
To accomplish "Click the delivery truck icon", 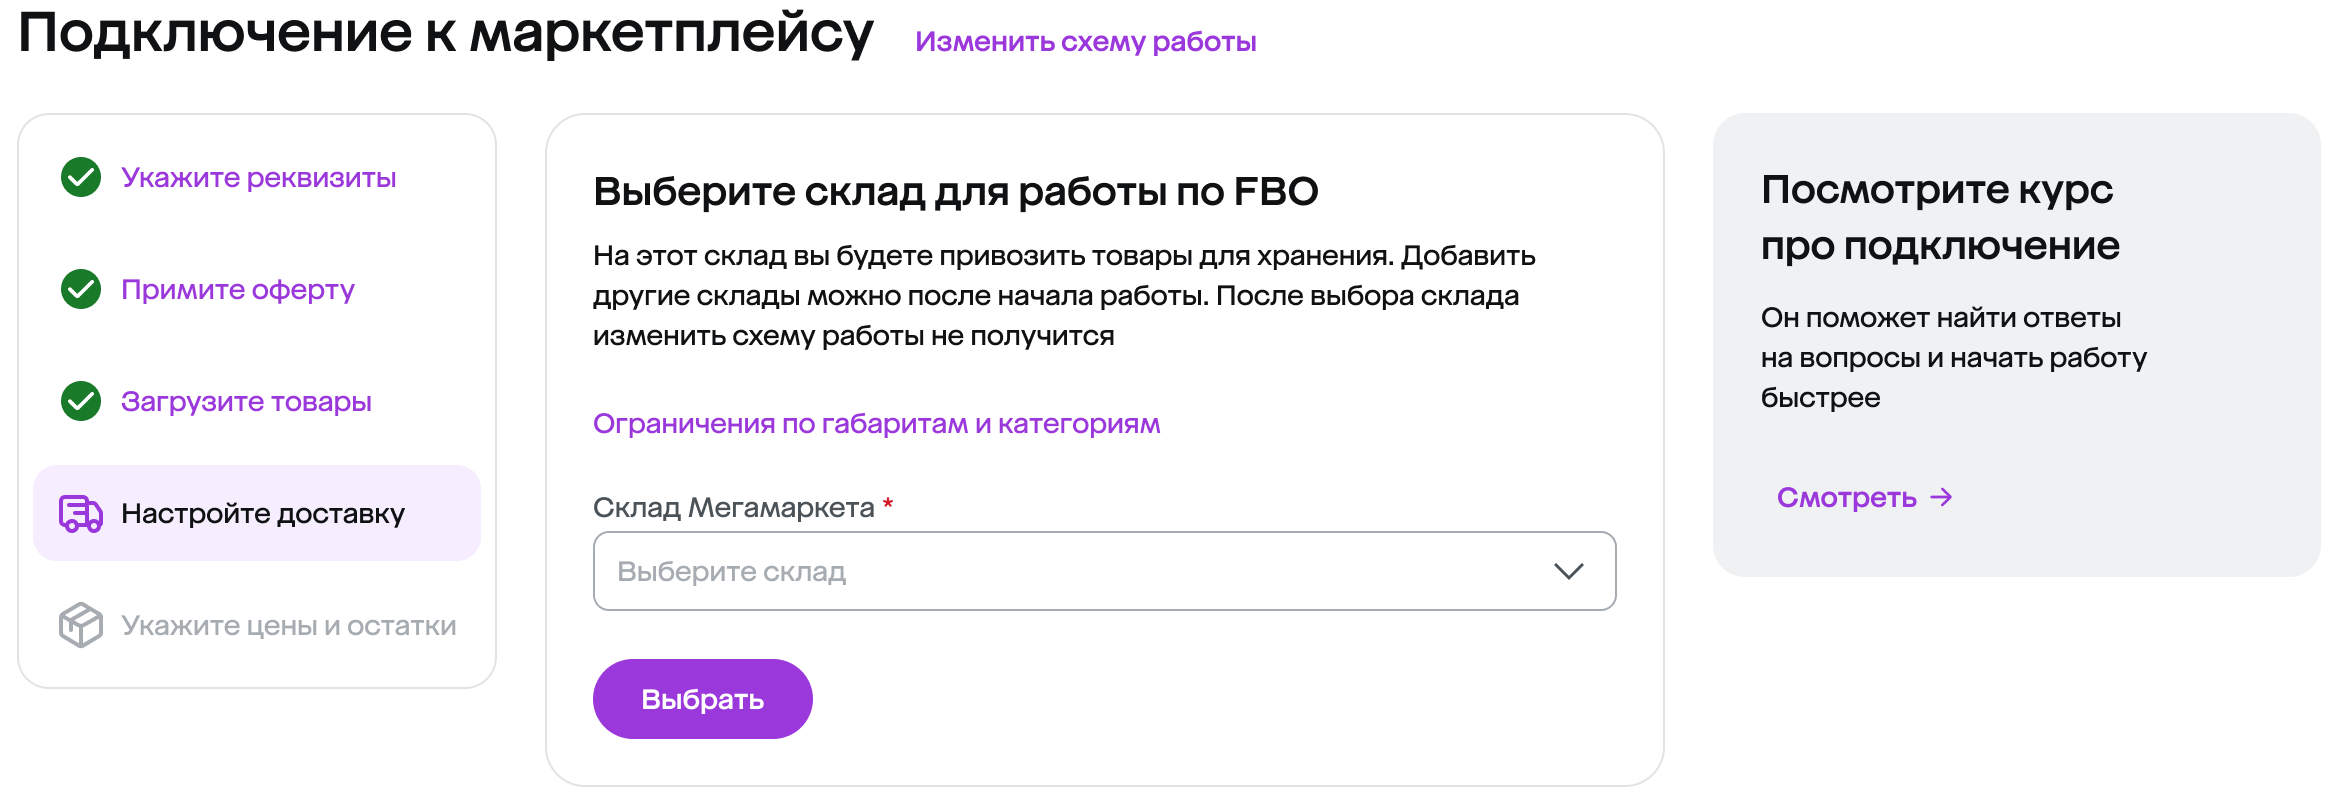I will (81, 514).
